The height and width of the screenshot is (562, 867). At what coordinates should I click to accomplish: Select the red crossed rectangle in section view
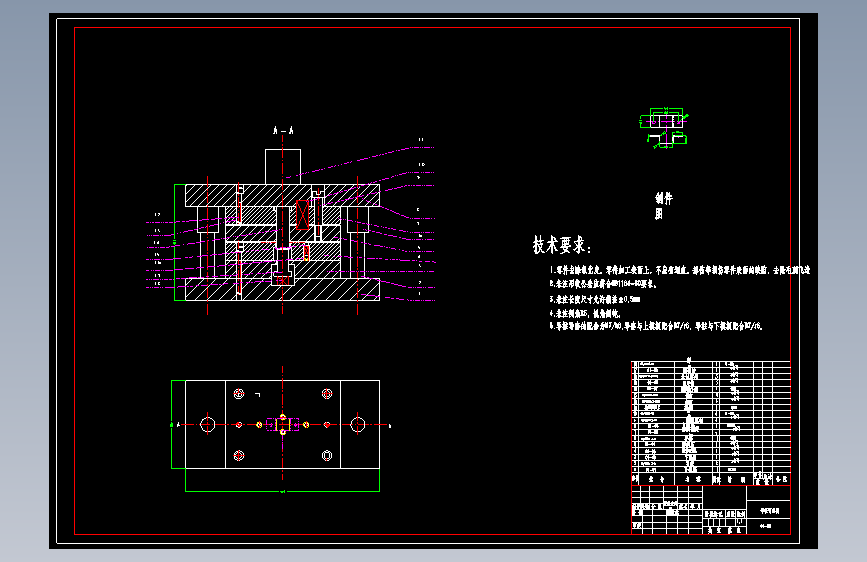click(302, 215)
